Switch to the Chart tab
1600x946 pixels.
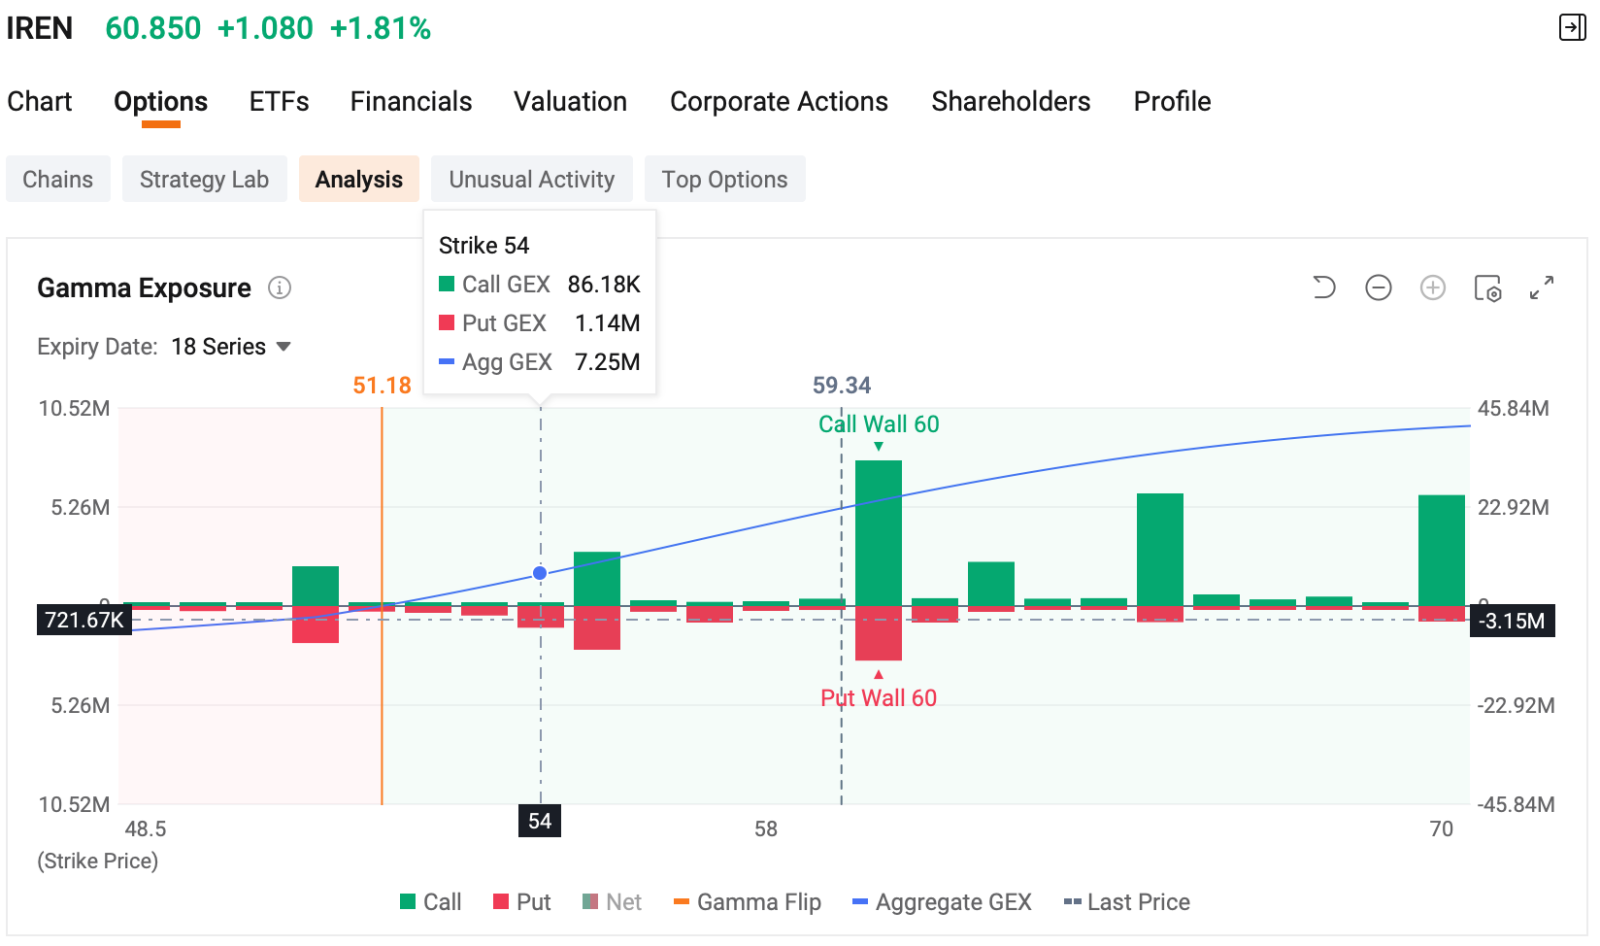[40, 101]
